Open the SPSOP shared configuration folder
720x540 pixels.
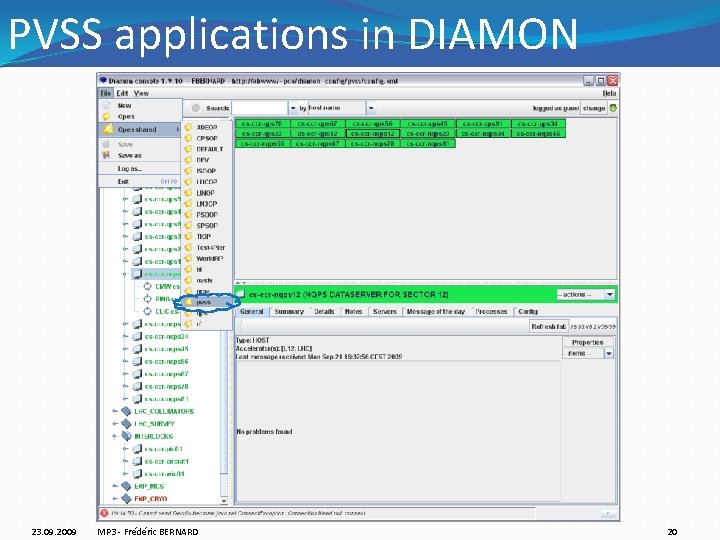[x=206, y=225]
